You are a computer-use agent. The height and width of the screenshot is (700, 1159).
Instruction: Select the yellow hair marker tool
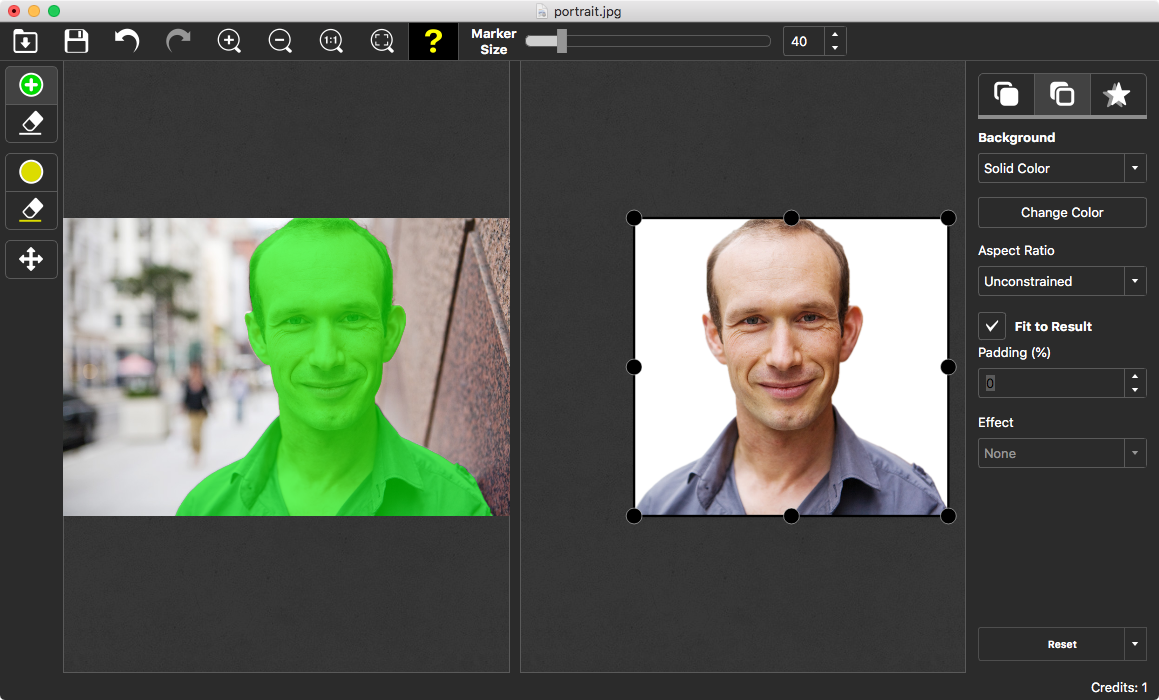[x=31, y=172]
